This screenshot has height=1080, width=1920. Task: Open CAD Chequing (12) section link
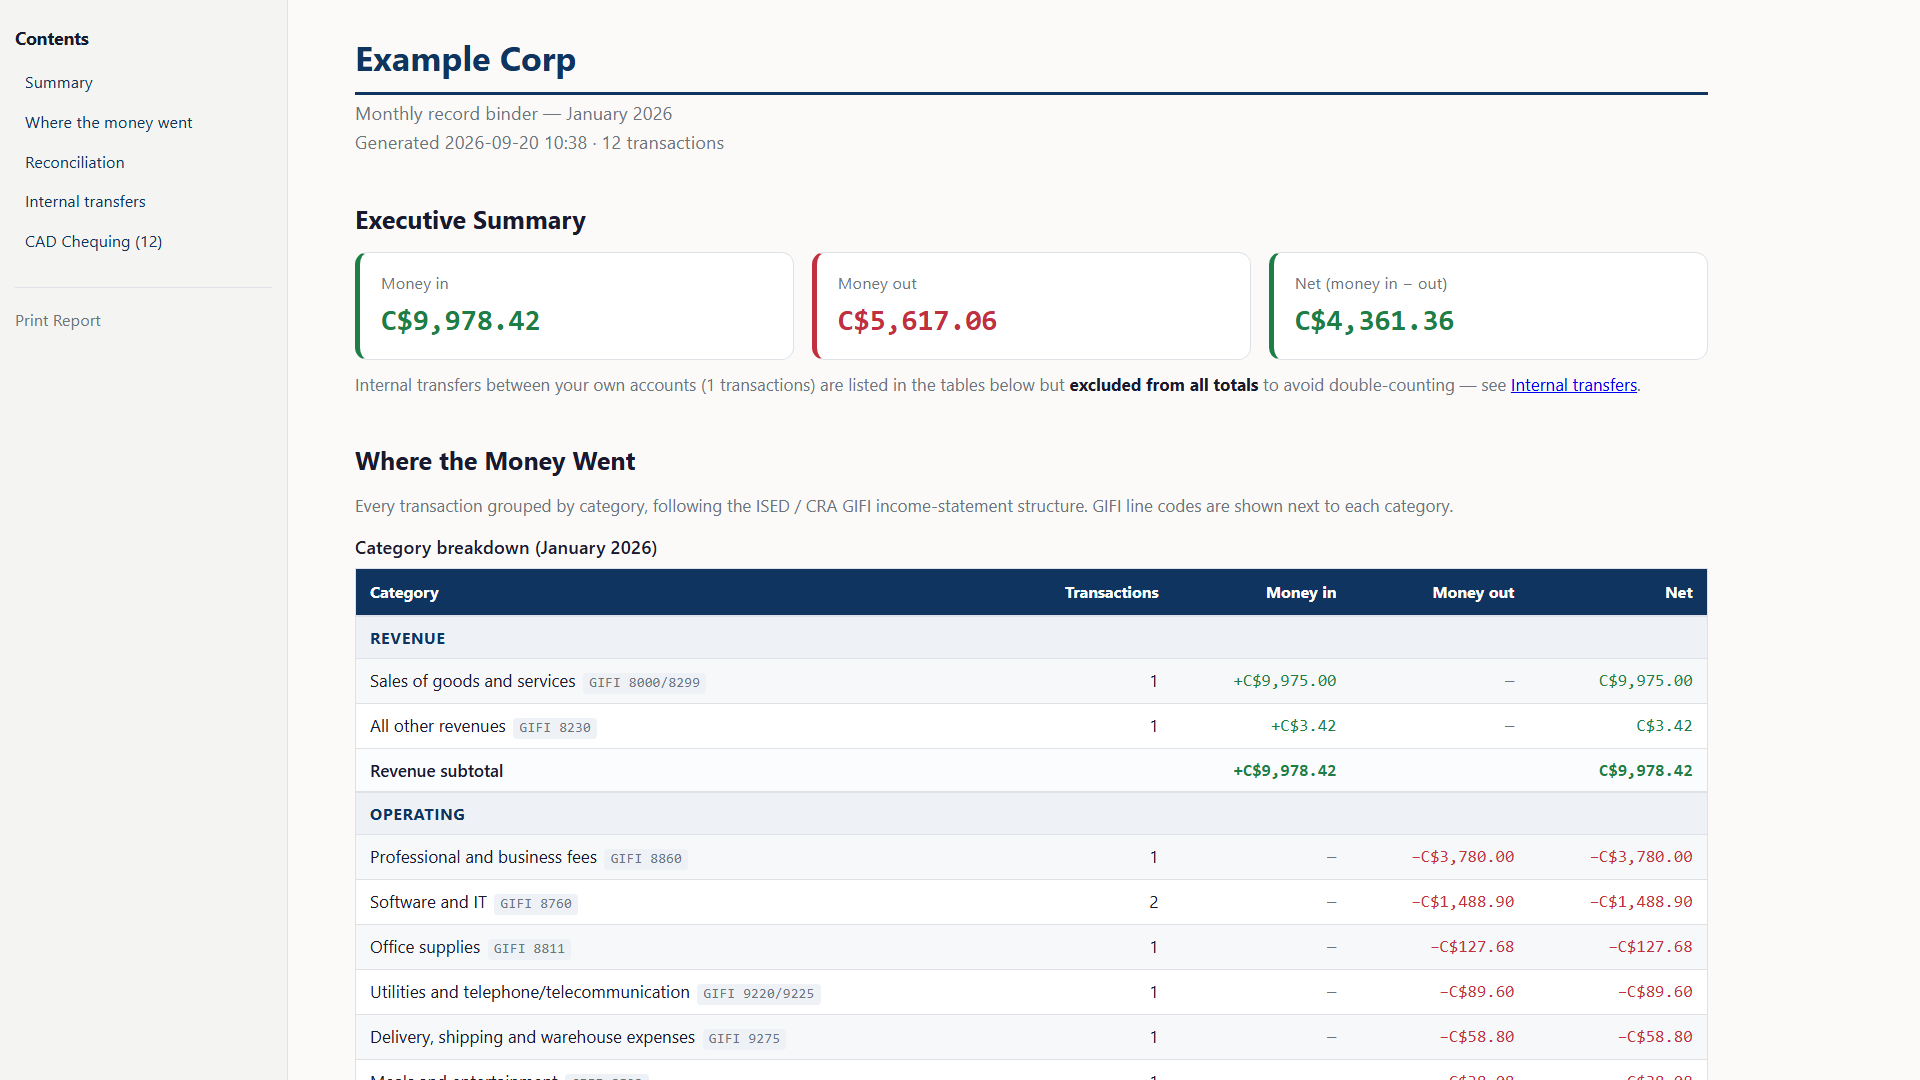[94, 242]
